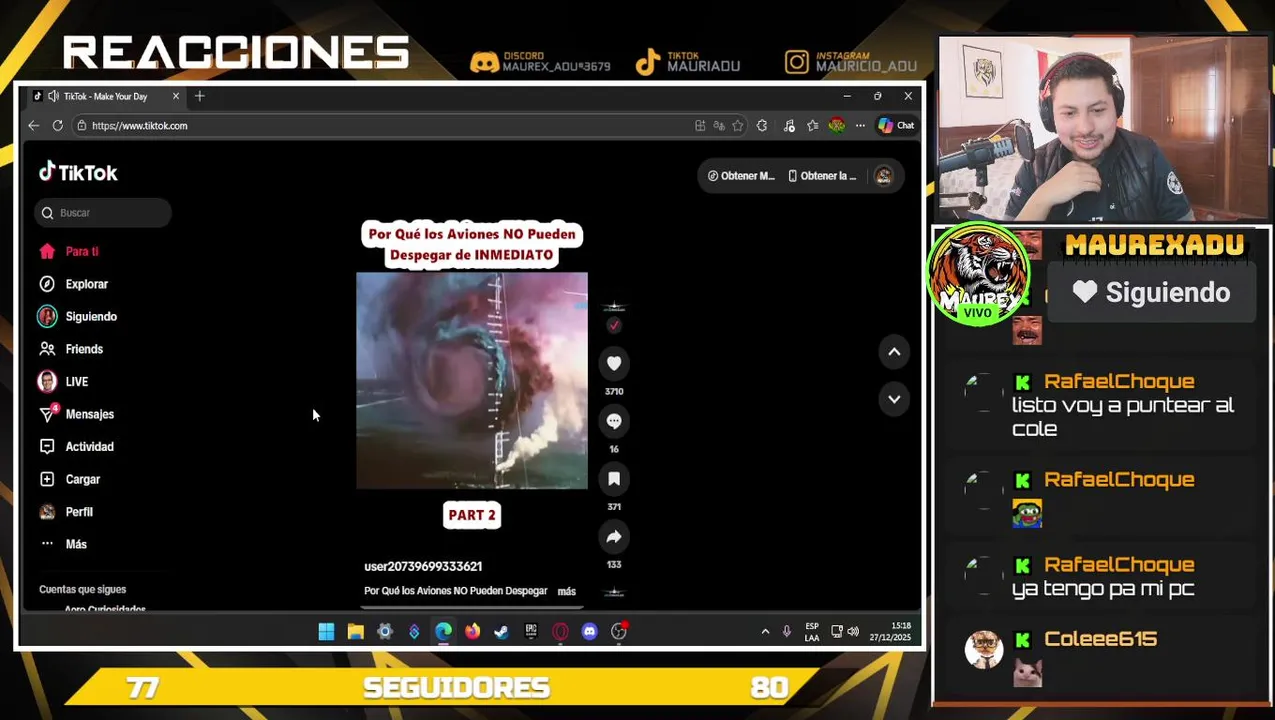
Task: Share the video with the arrow icon
Action: point(614,537)
